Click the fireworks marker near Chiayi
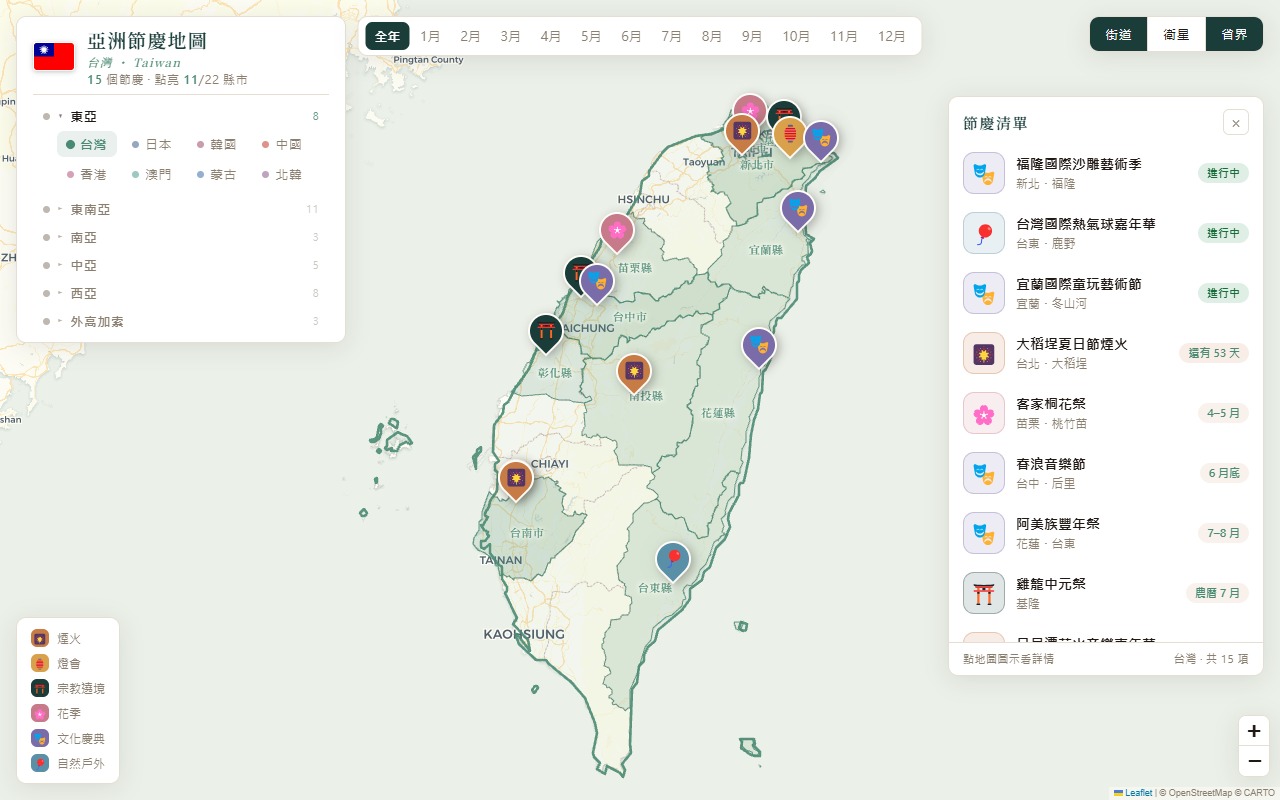 516,479
